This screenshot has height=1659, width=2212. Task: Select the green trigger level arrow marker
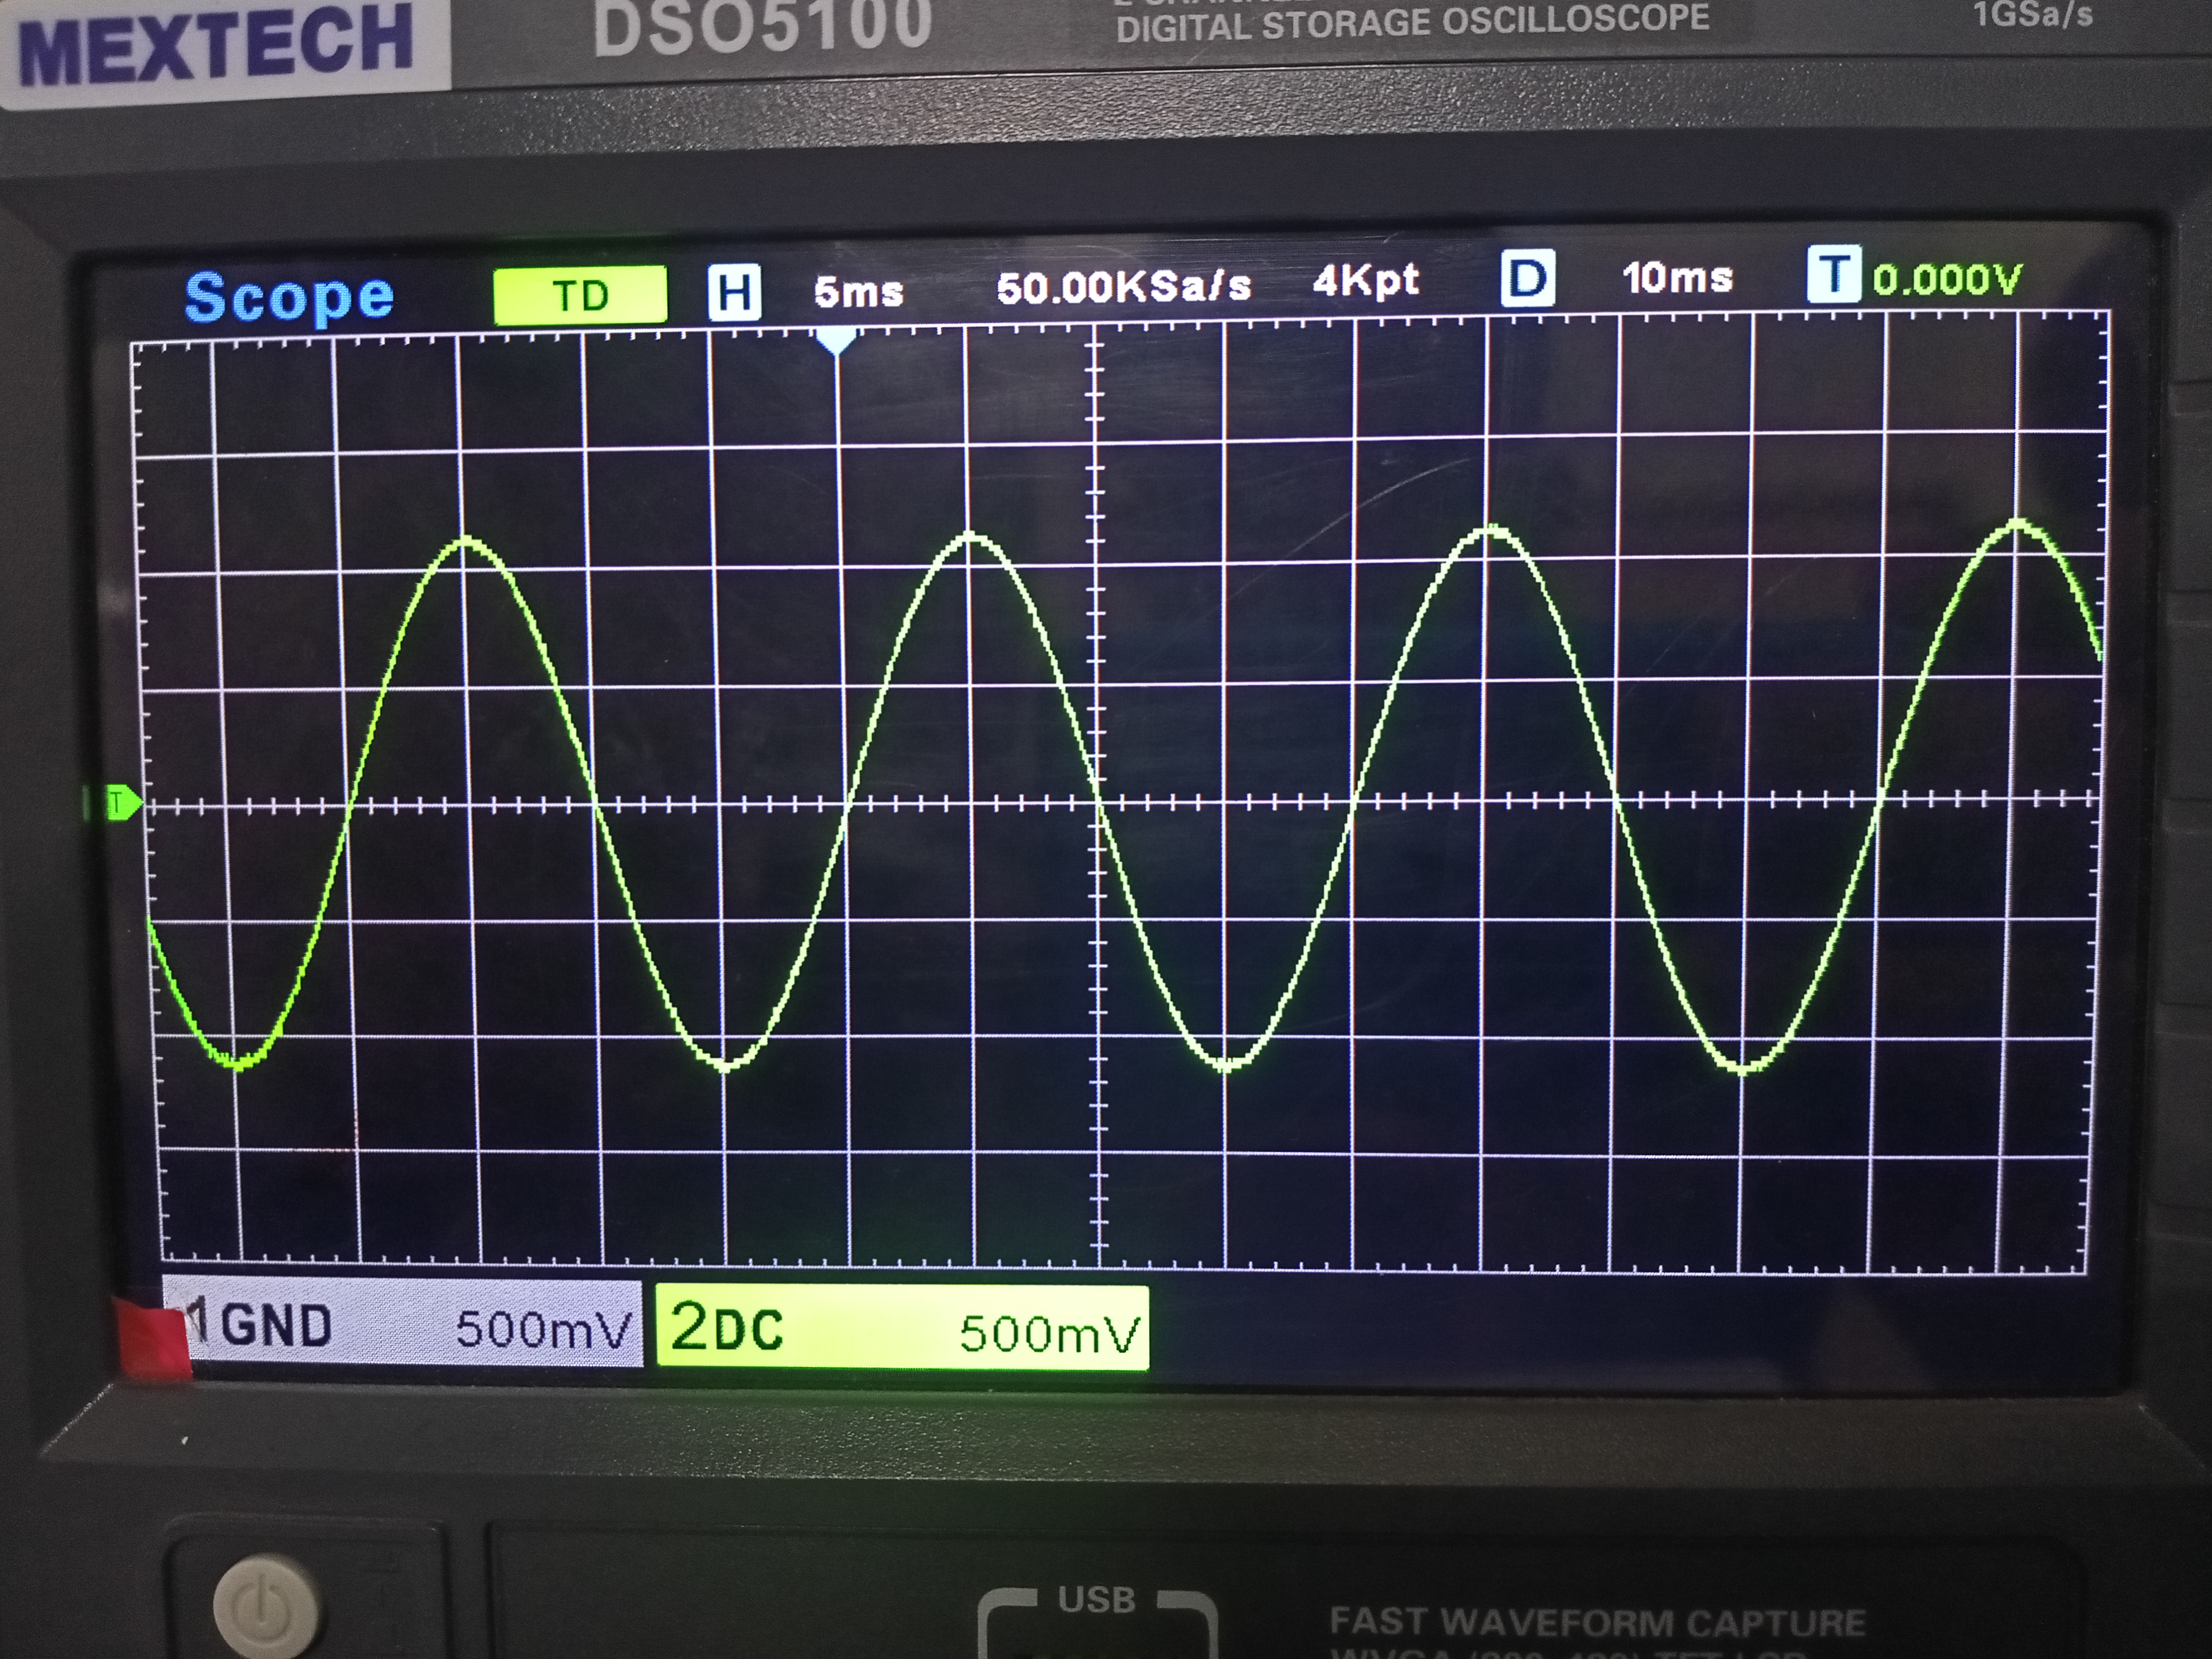coord(122,803)
